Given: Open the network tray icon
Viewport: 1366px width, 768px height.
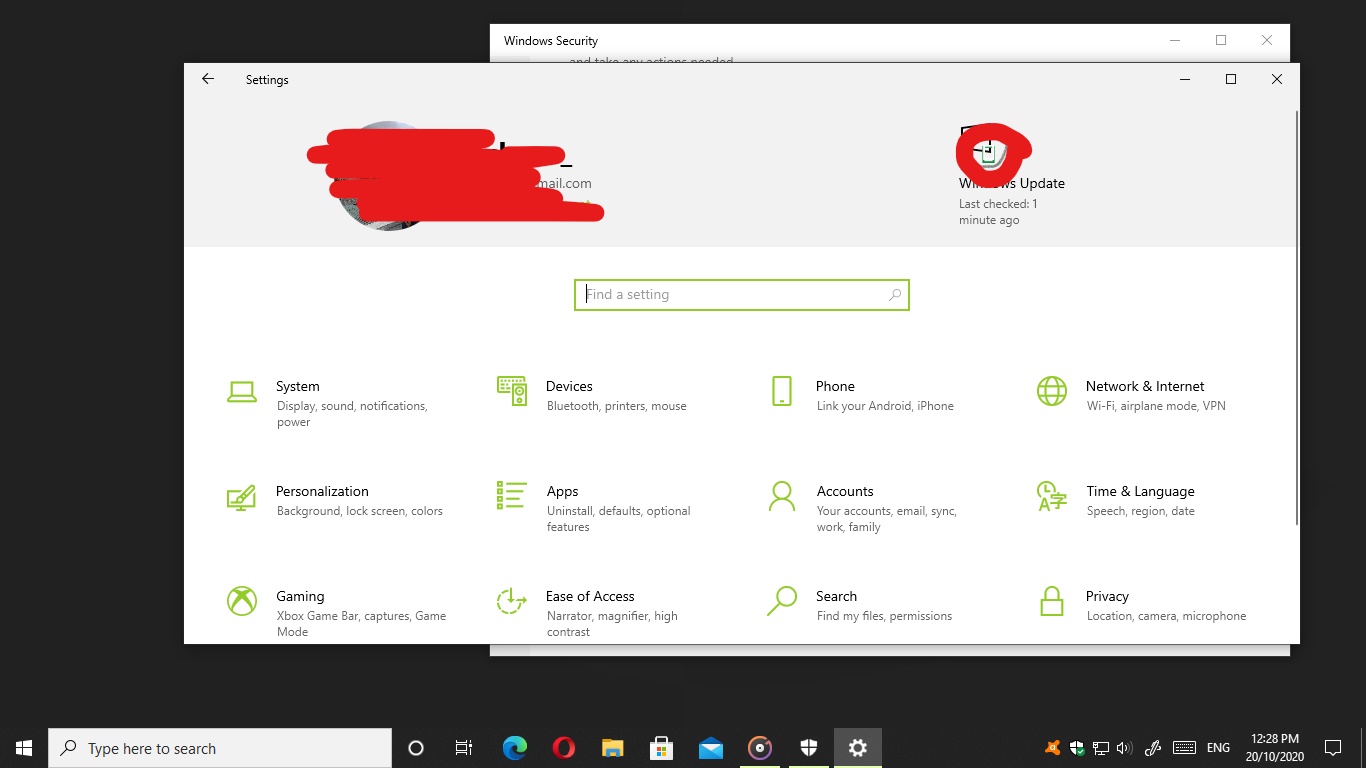Looking at the screenshot, I should tap(1101, 748).
